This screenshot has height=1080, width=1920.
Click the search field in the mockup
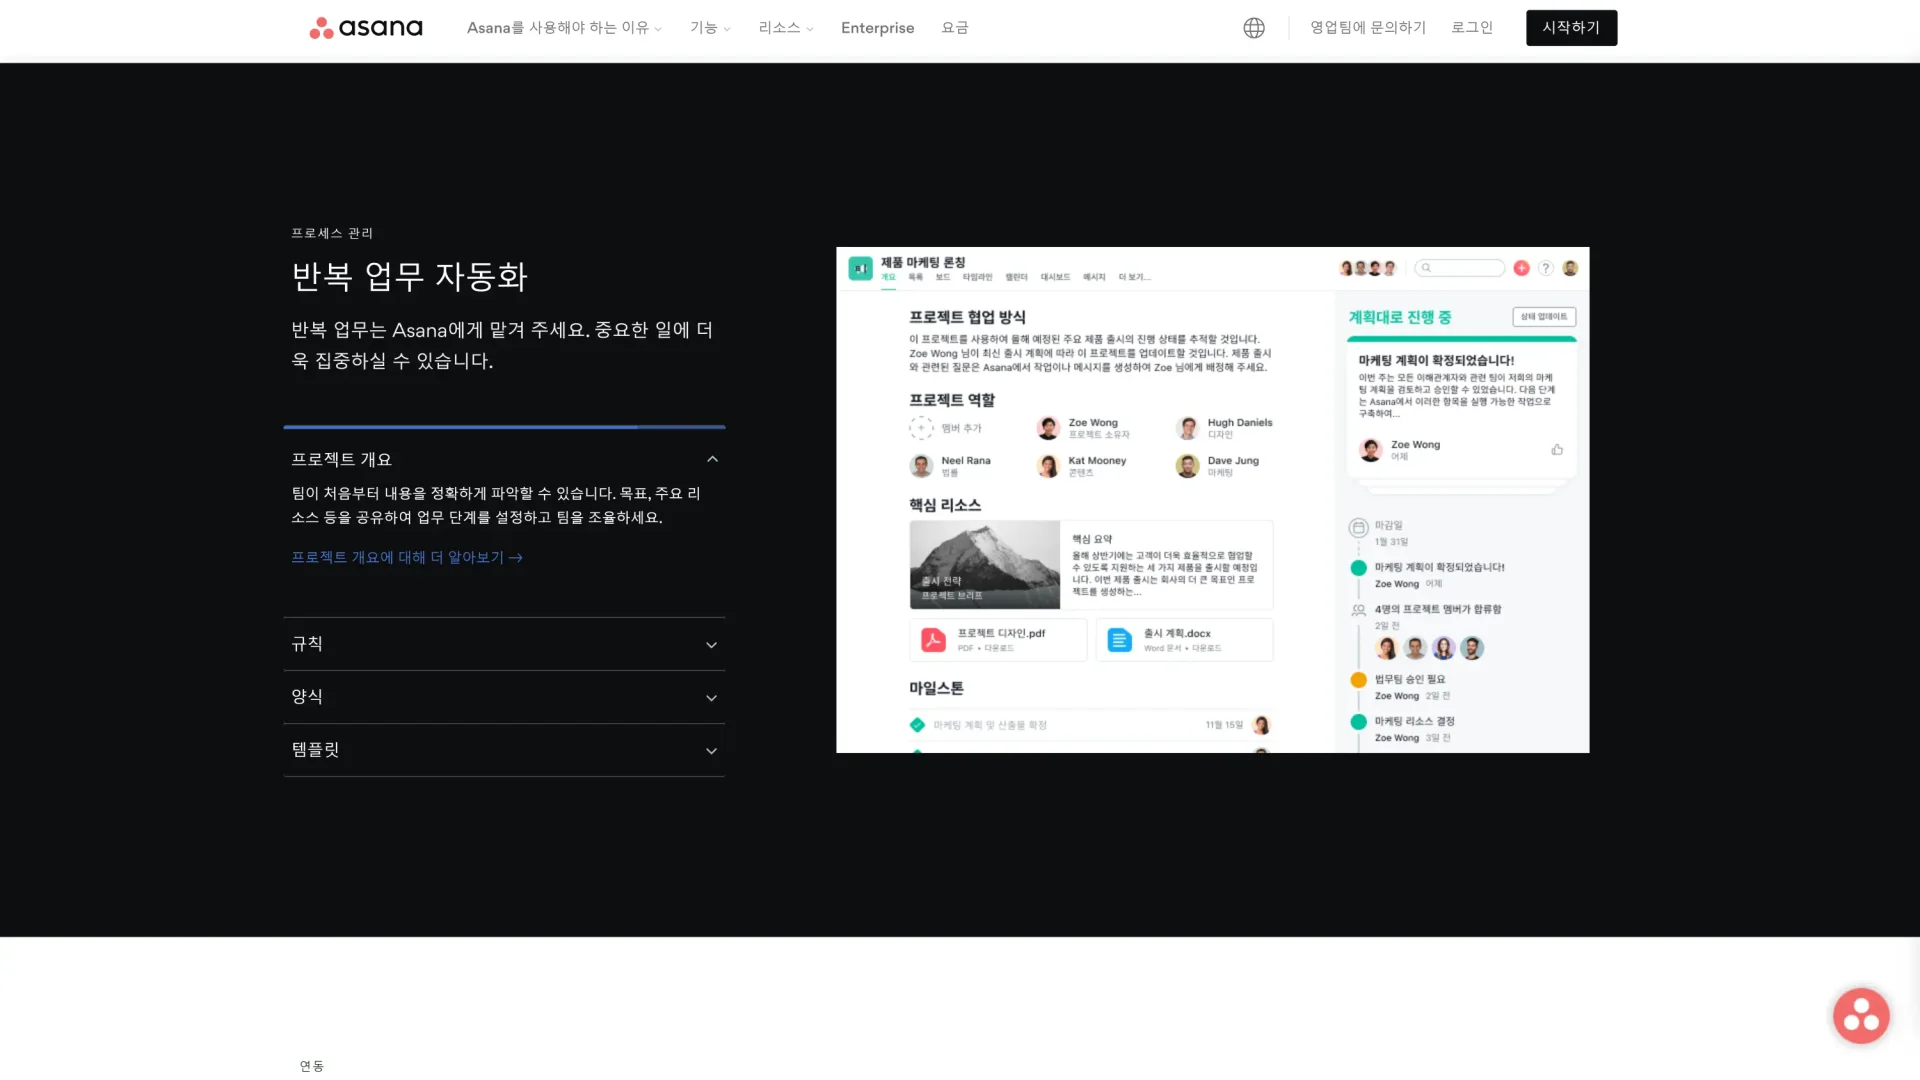(x=1459, y=267)
